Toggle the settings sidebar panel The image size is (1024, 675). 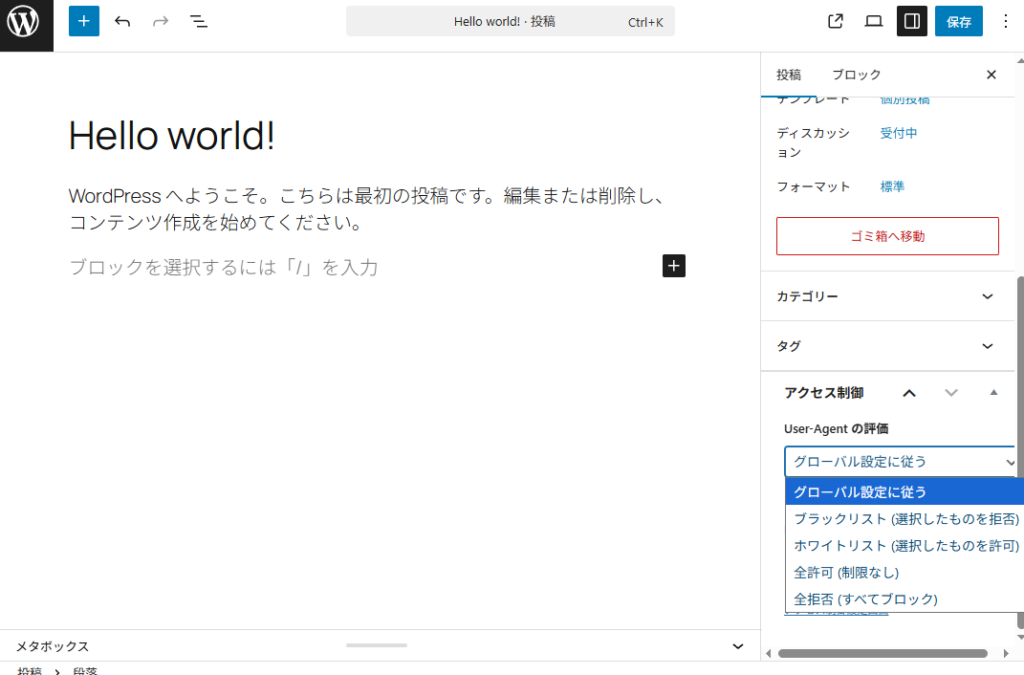coord(912,21)
